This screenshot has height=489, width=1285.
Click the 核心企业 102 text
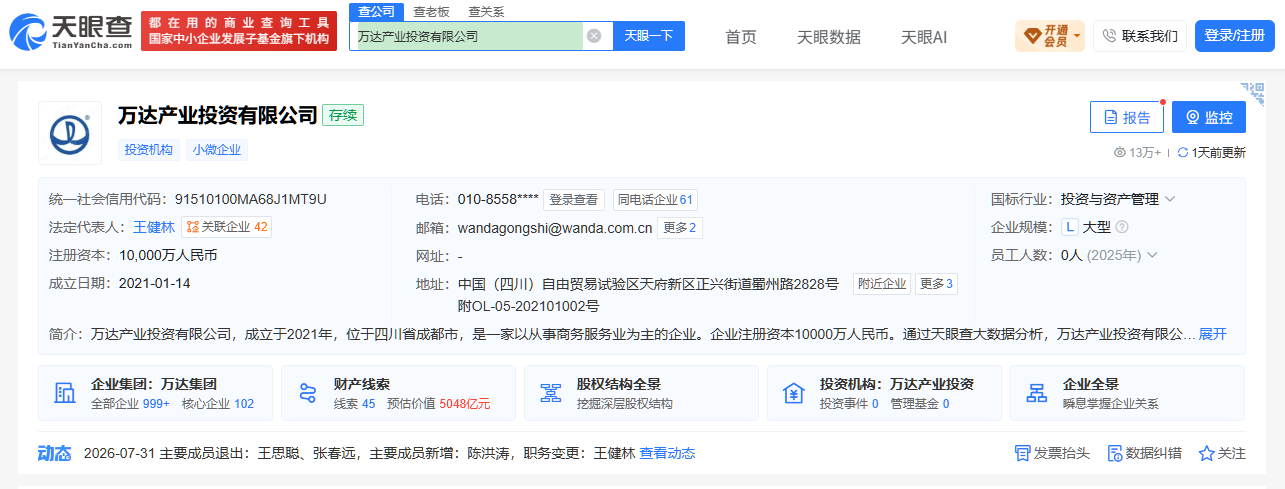[217, 404]
